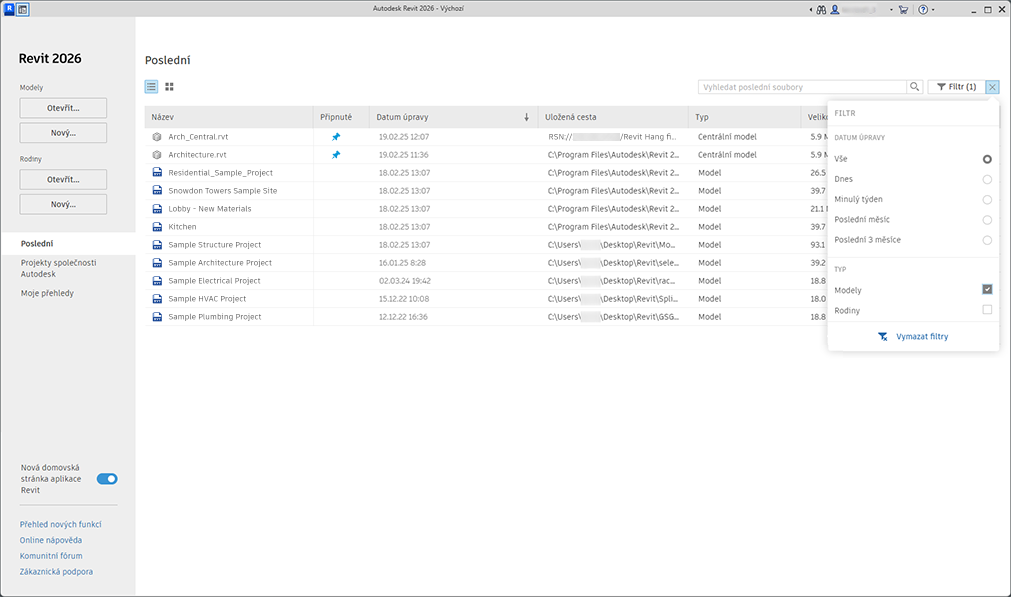Toggle the Nová domovská stránka switch
The image size is (1011, 597).
107,479
